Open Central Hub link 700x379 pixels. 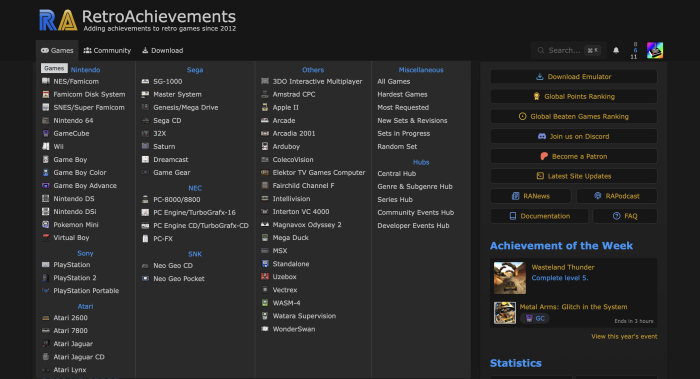396,174
